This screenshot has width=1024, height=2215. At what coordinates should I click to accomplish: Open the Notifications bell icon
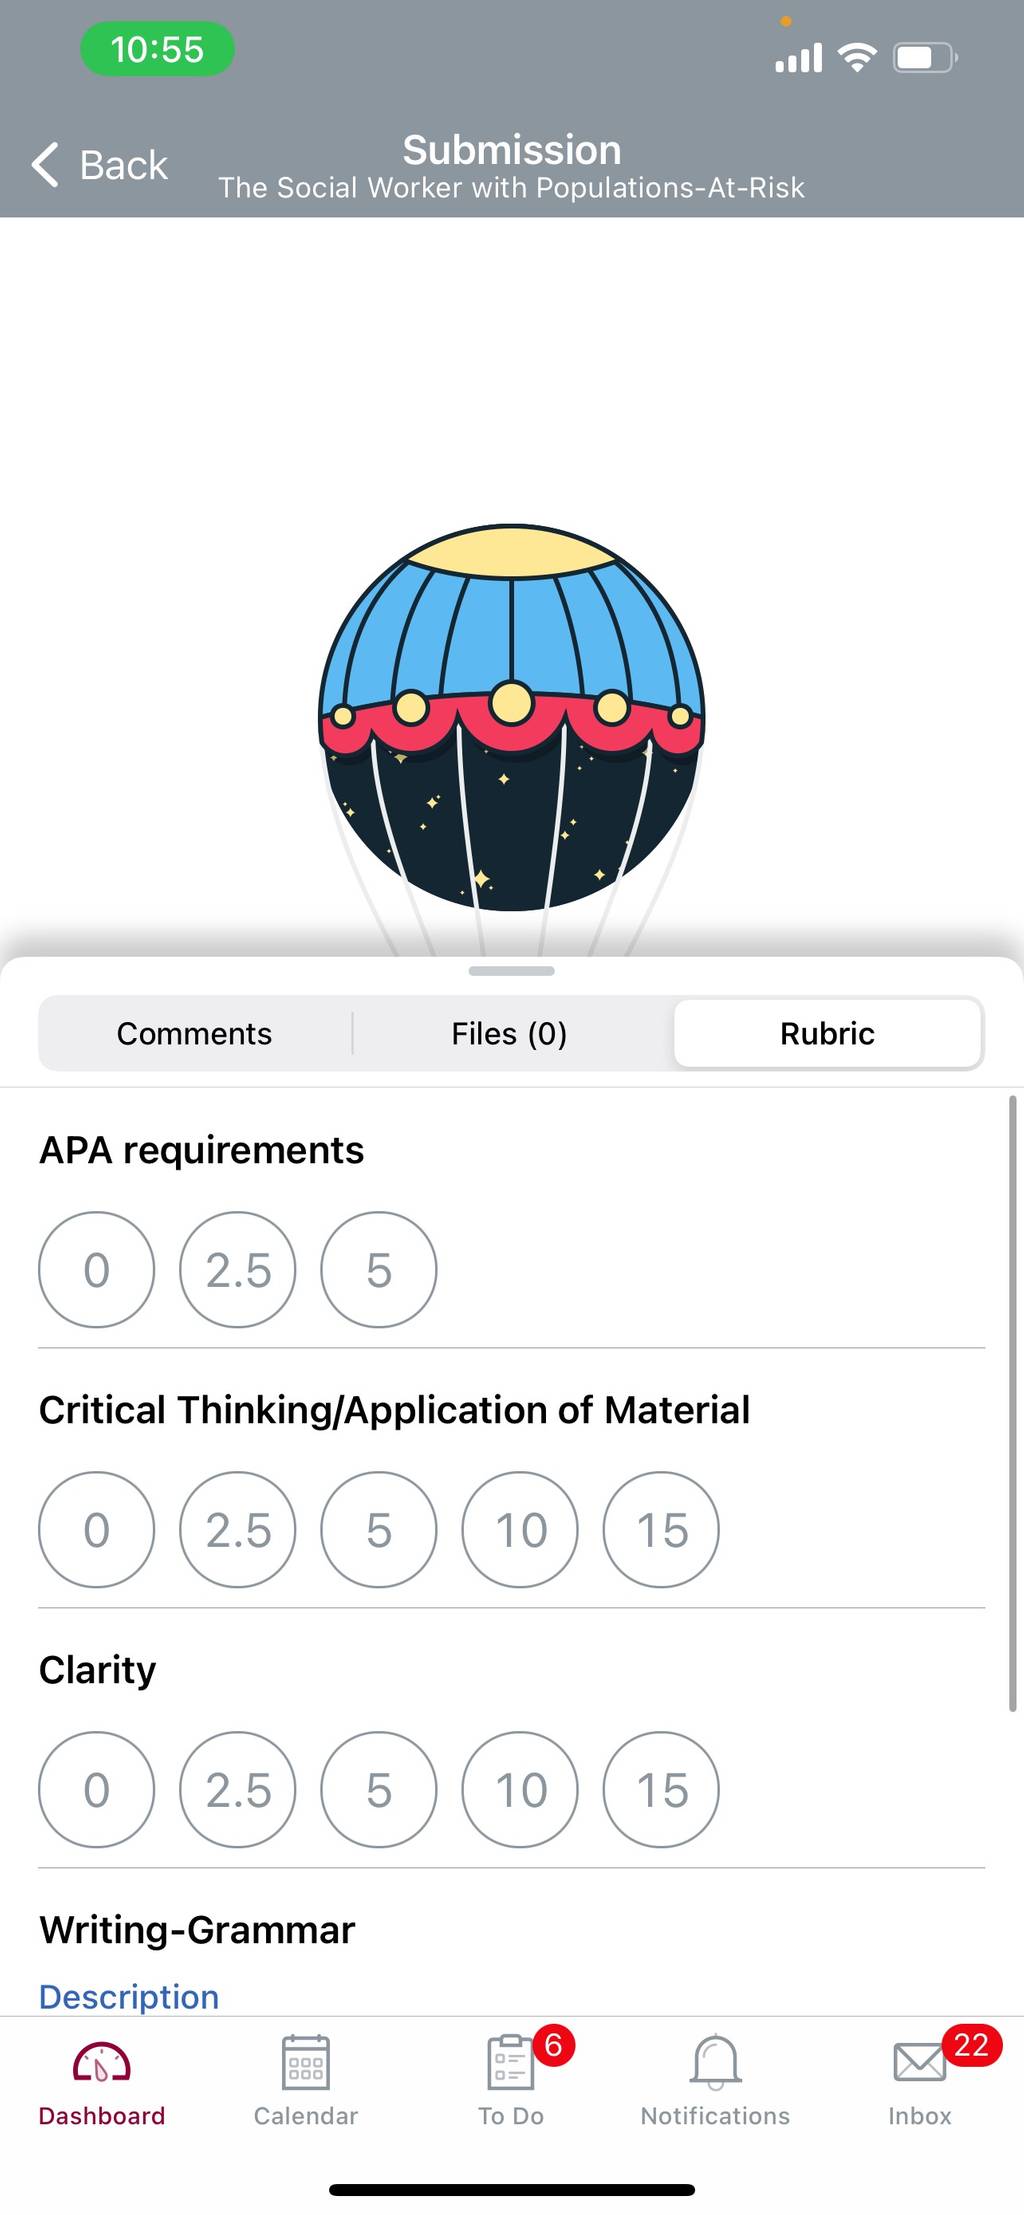(x=715, y=2062)
